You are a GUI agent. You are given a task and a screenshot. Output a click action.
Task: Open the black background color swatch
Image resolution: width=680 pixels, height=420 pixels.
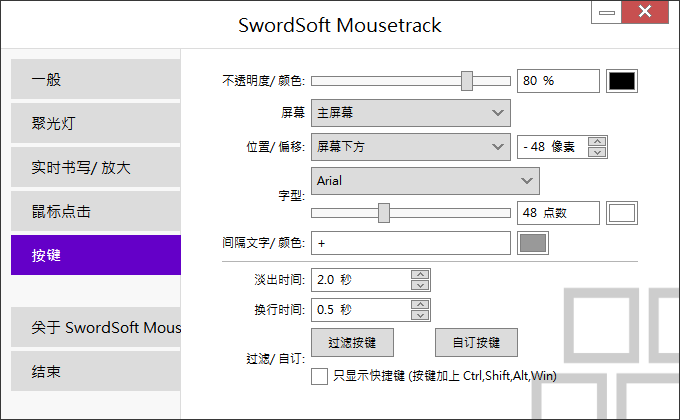tap(622, 81)
